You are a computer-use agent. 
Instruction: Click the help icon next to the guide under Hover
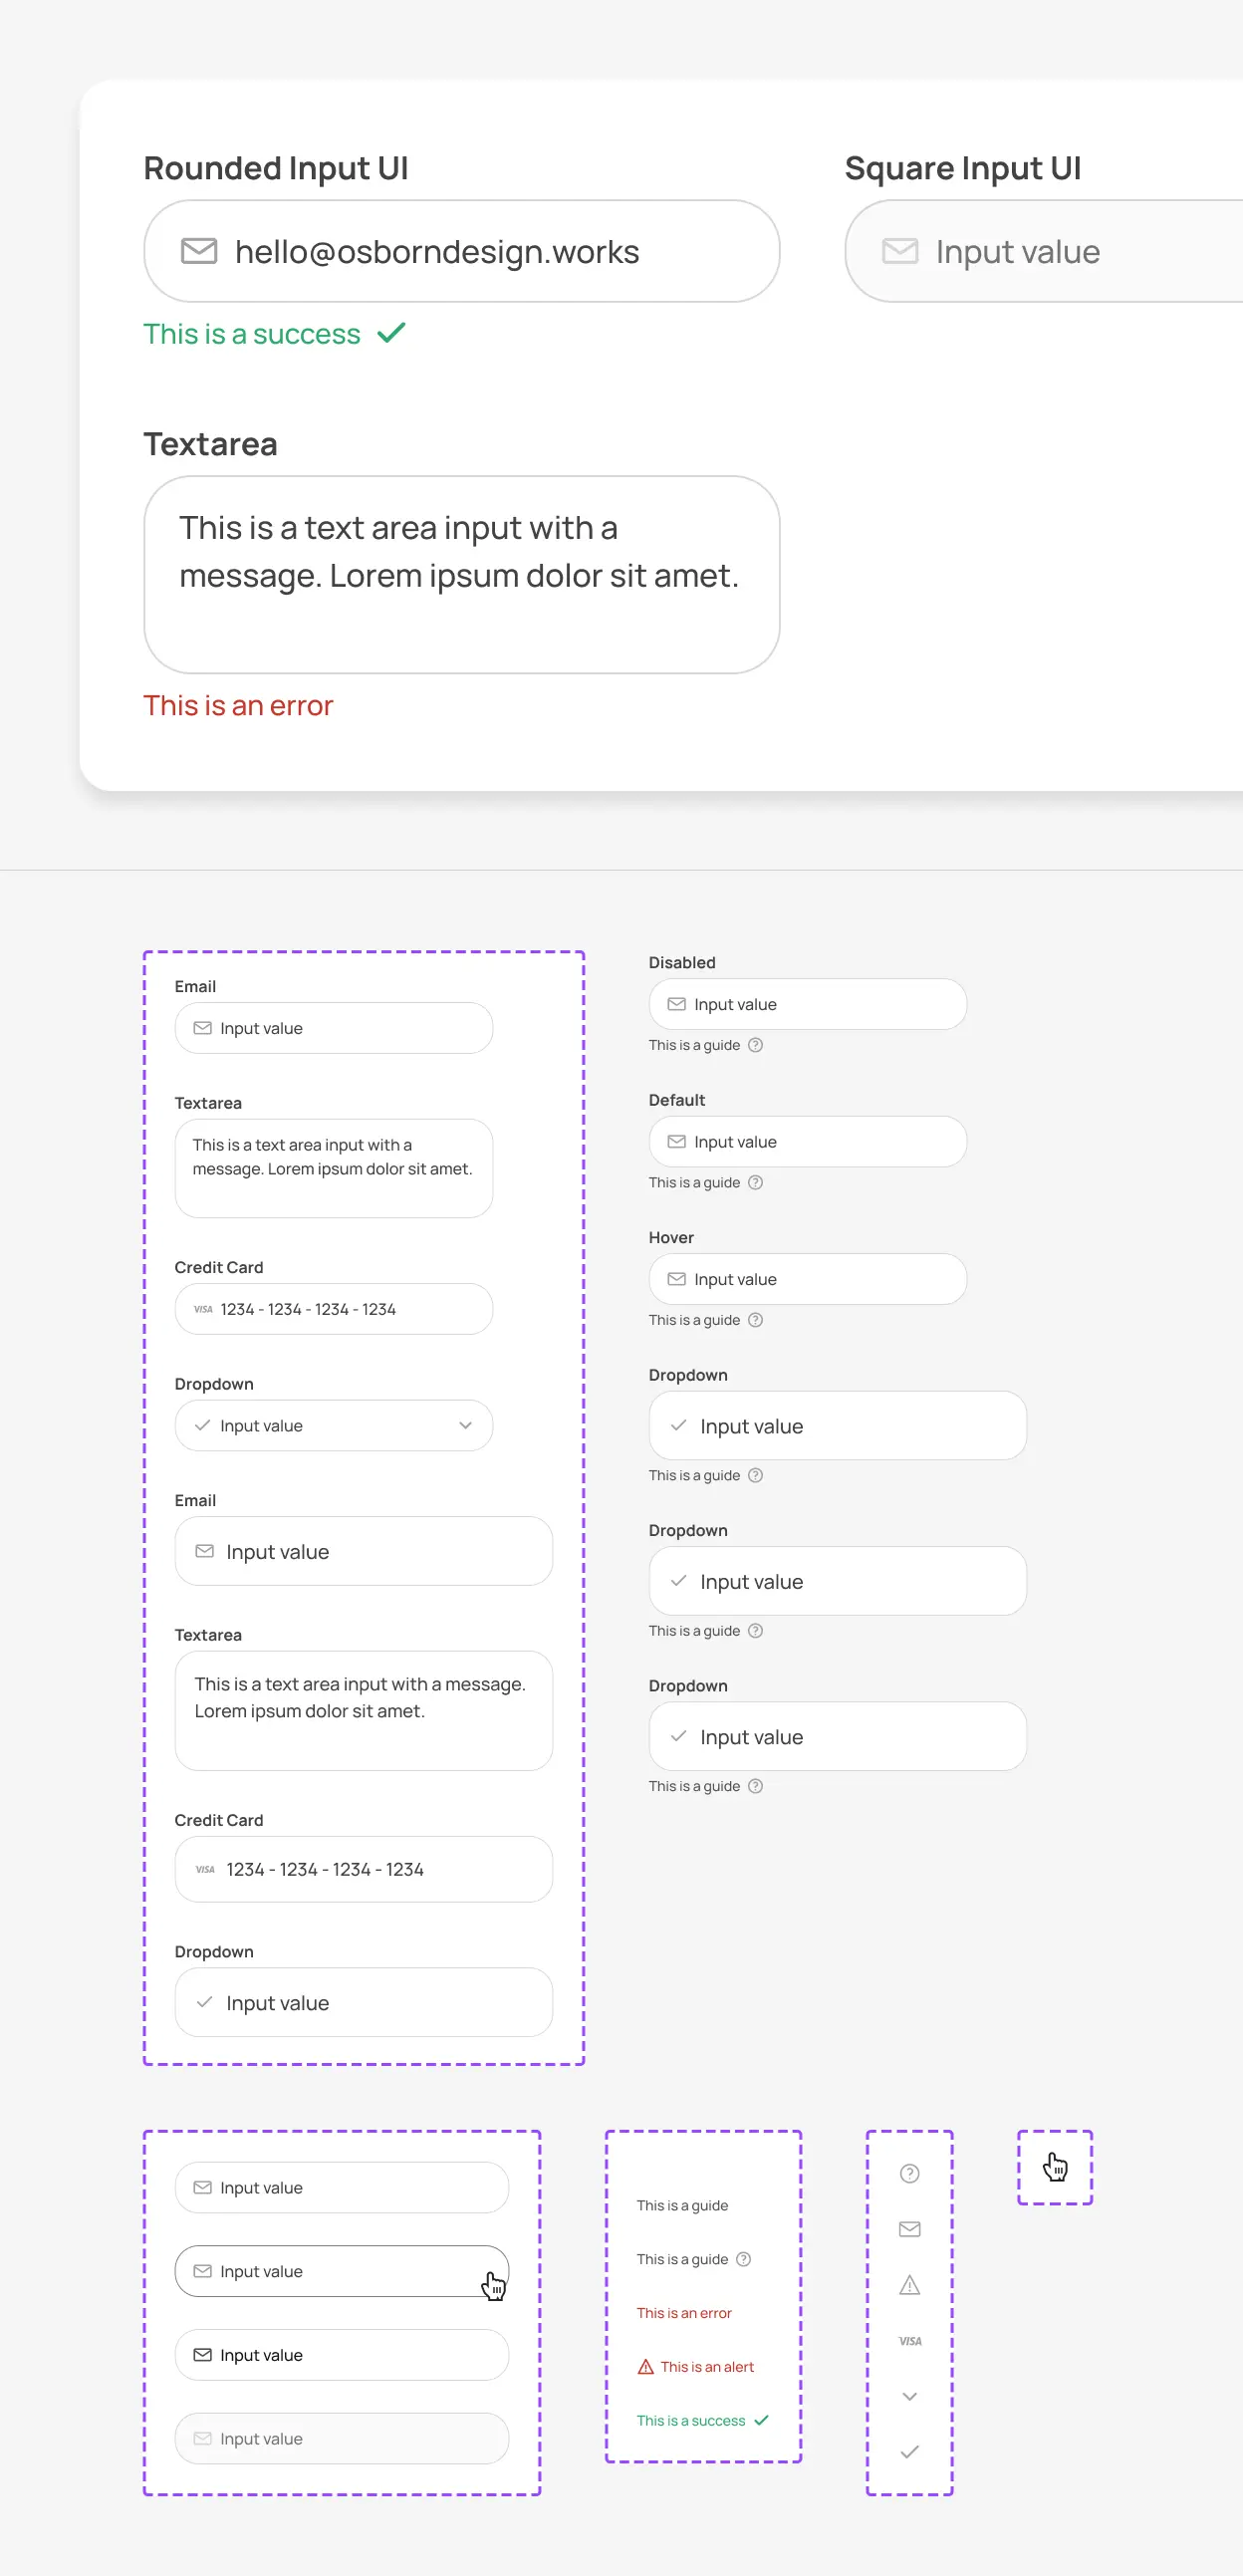point(756,1320)
